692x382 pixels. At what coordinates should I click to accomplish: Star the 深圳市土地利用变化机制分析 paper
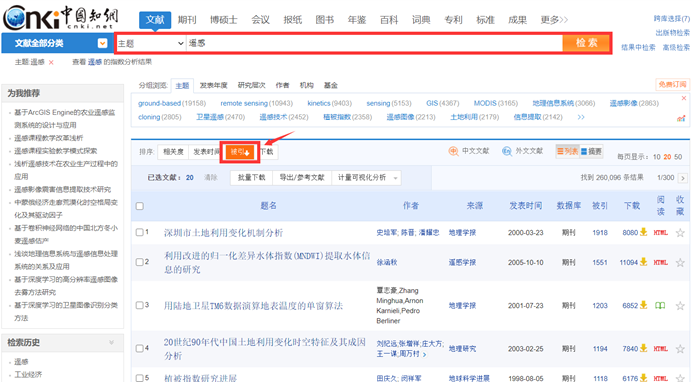coord(680,232)
